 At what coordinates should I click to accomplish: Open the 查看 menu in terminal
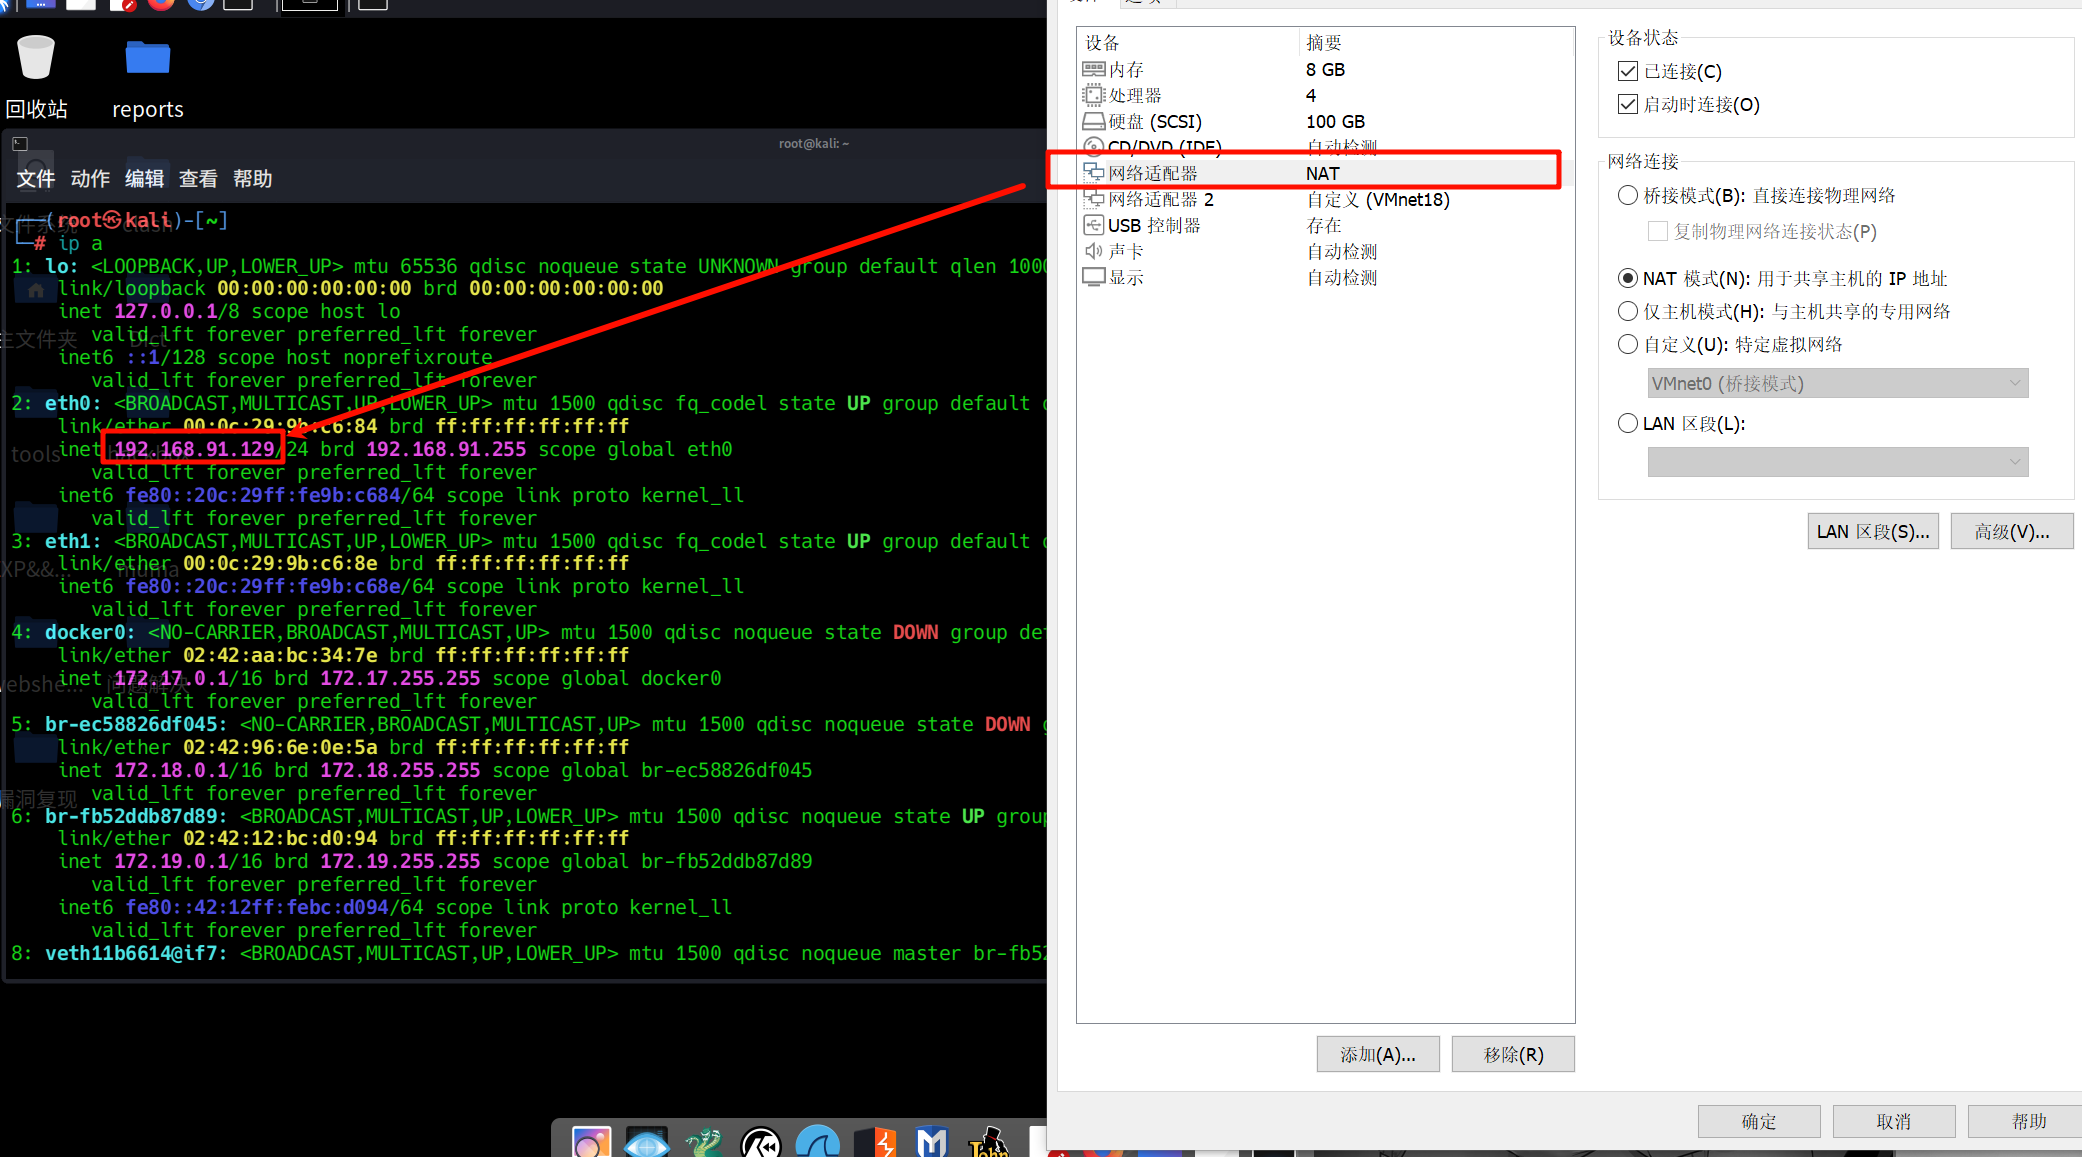tap(198, 179)
